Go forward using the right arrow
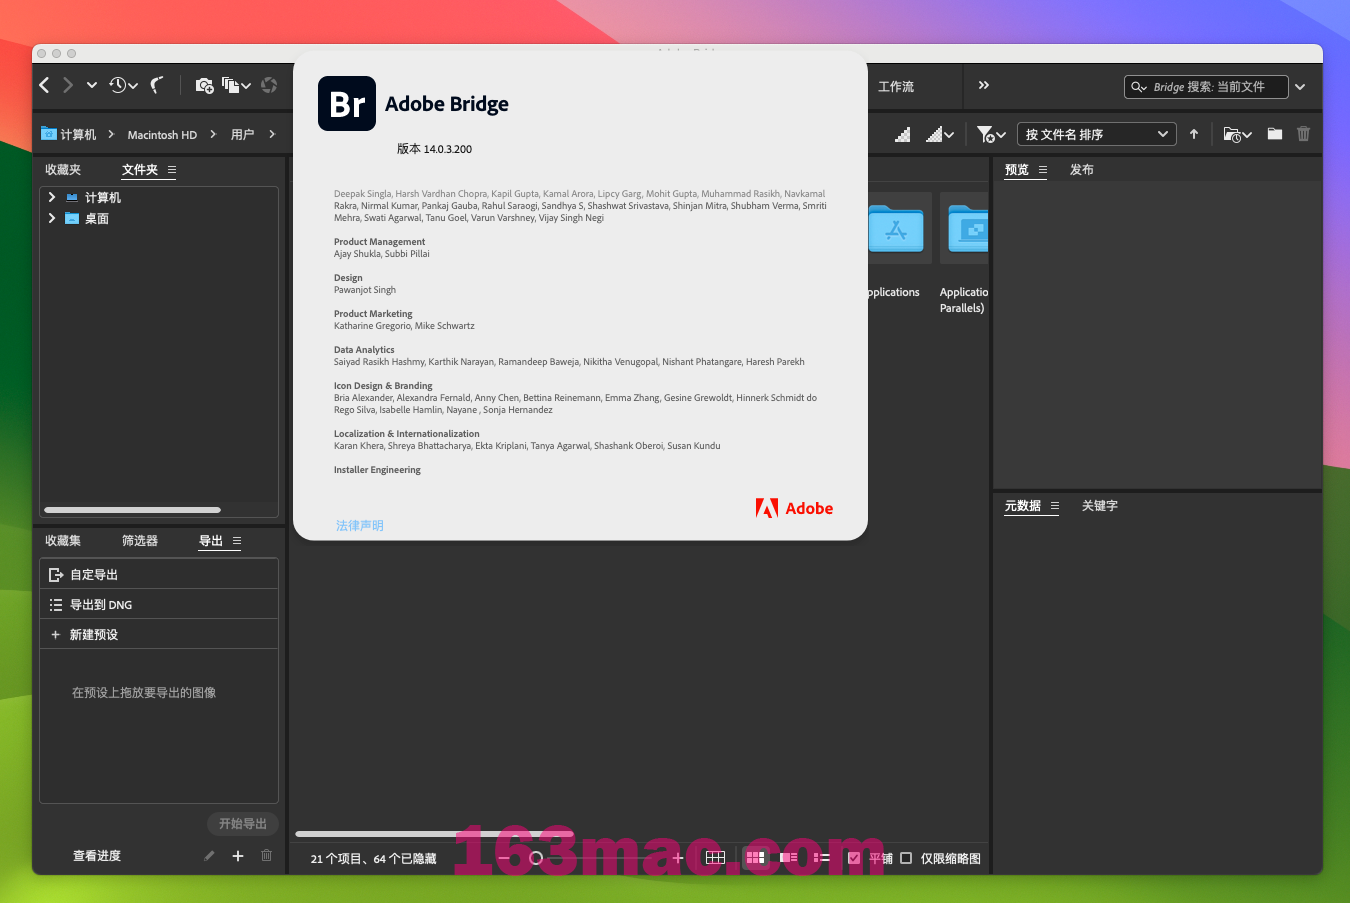Screen dimensions: 1350x903 tap(68, 85)
